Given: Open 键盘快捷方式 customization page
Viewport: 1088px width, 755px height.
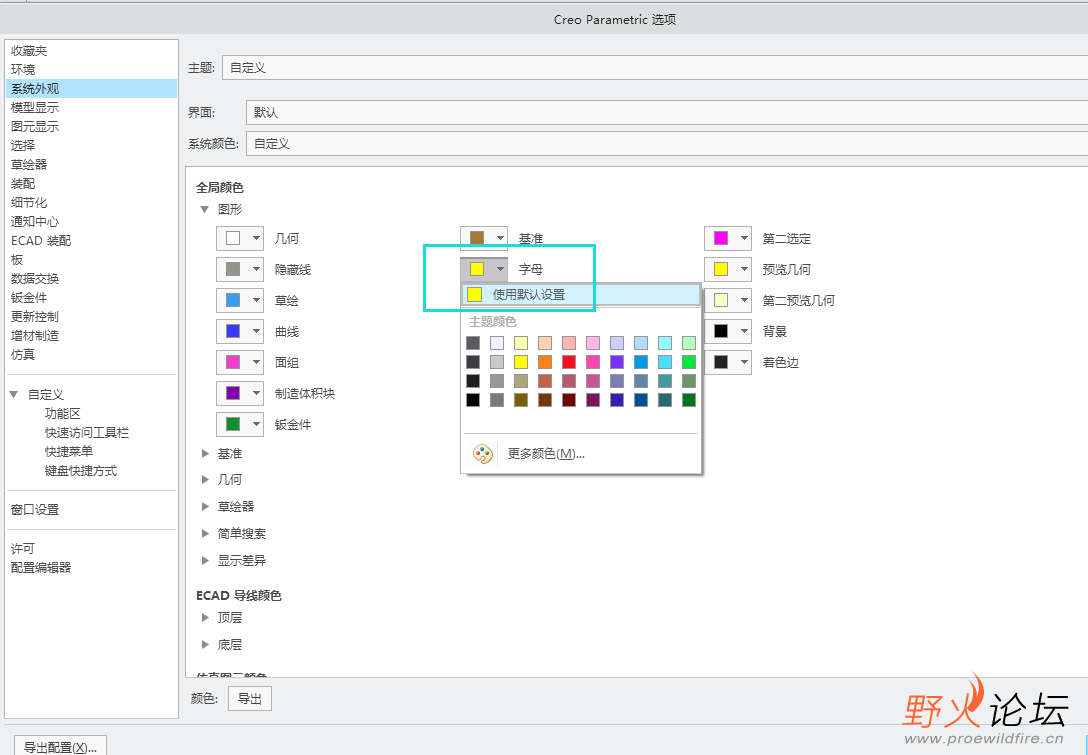Looking at the screenshot, I should [80, 470].
